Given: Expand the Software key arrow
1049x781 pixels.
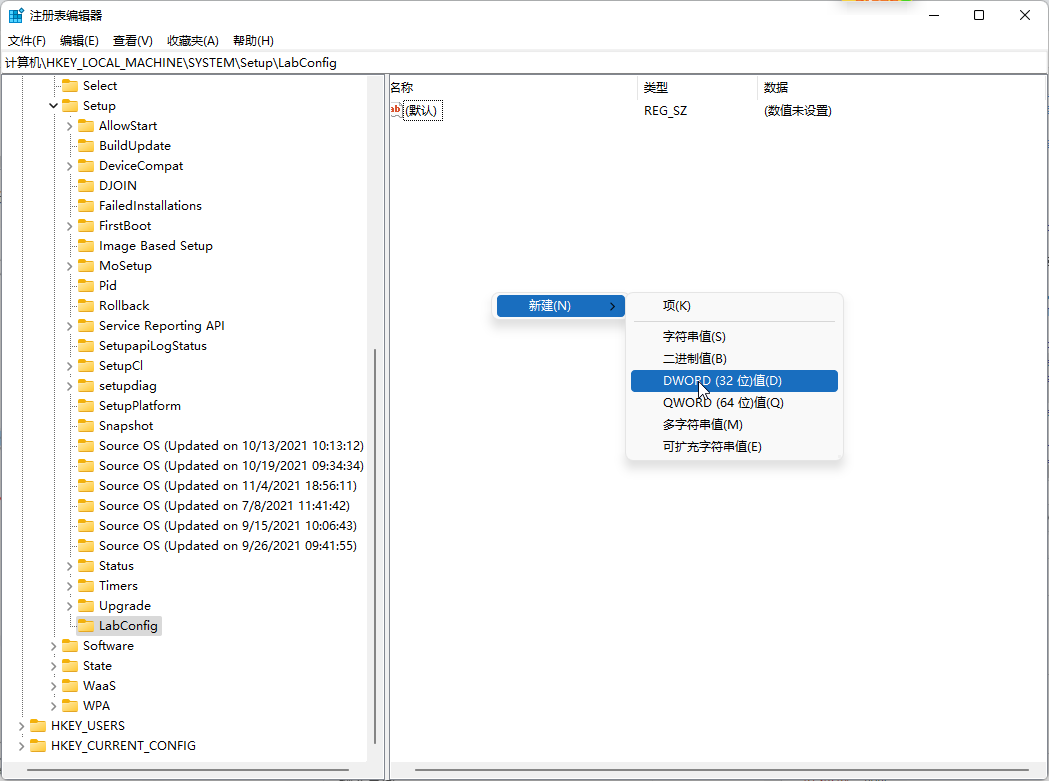Looking at the screenshot, I should tap(54, 646).
